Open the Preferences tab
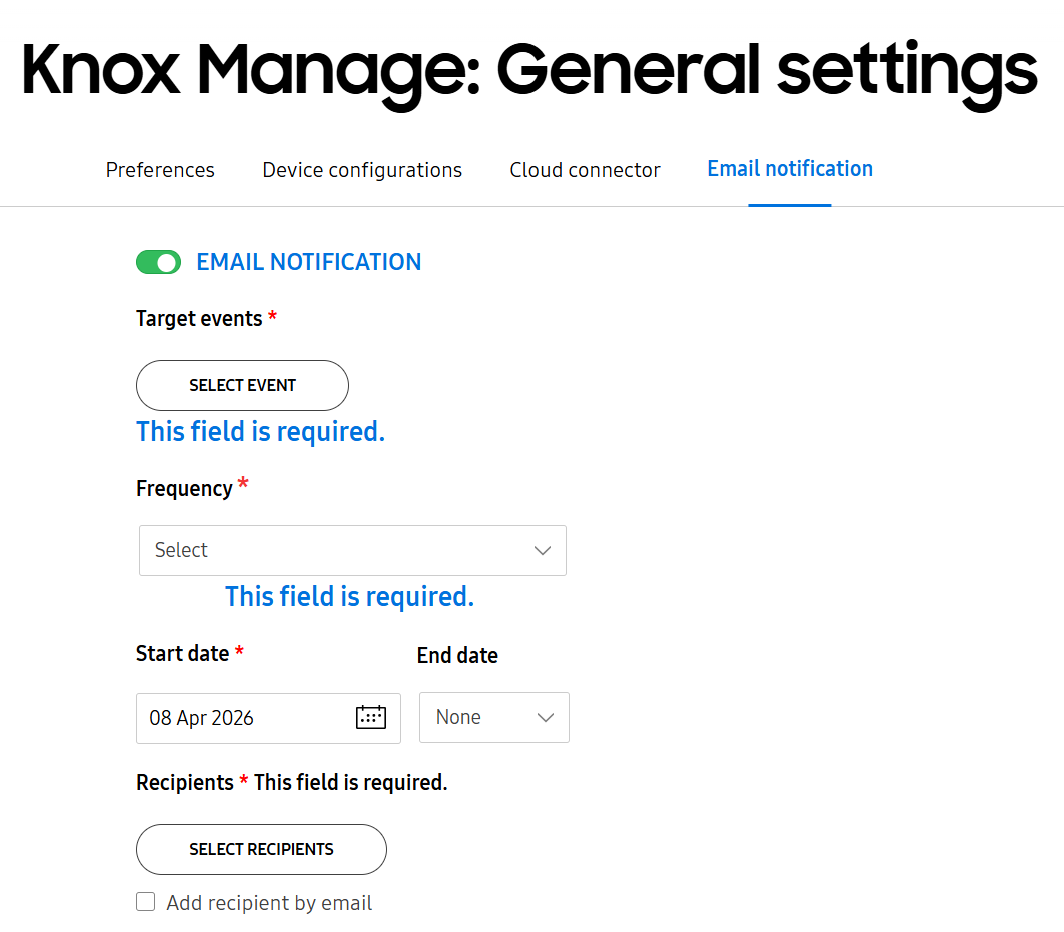The height and width of the screenshot is (932, 1064). (160, 170)
